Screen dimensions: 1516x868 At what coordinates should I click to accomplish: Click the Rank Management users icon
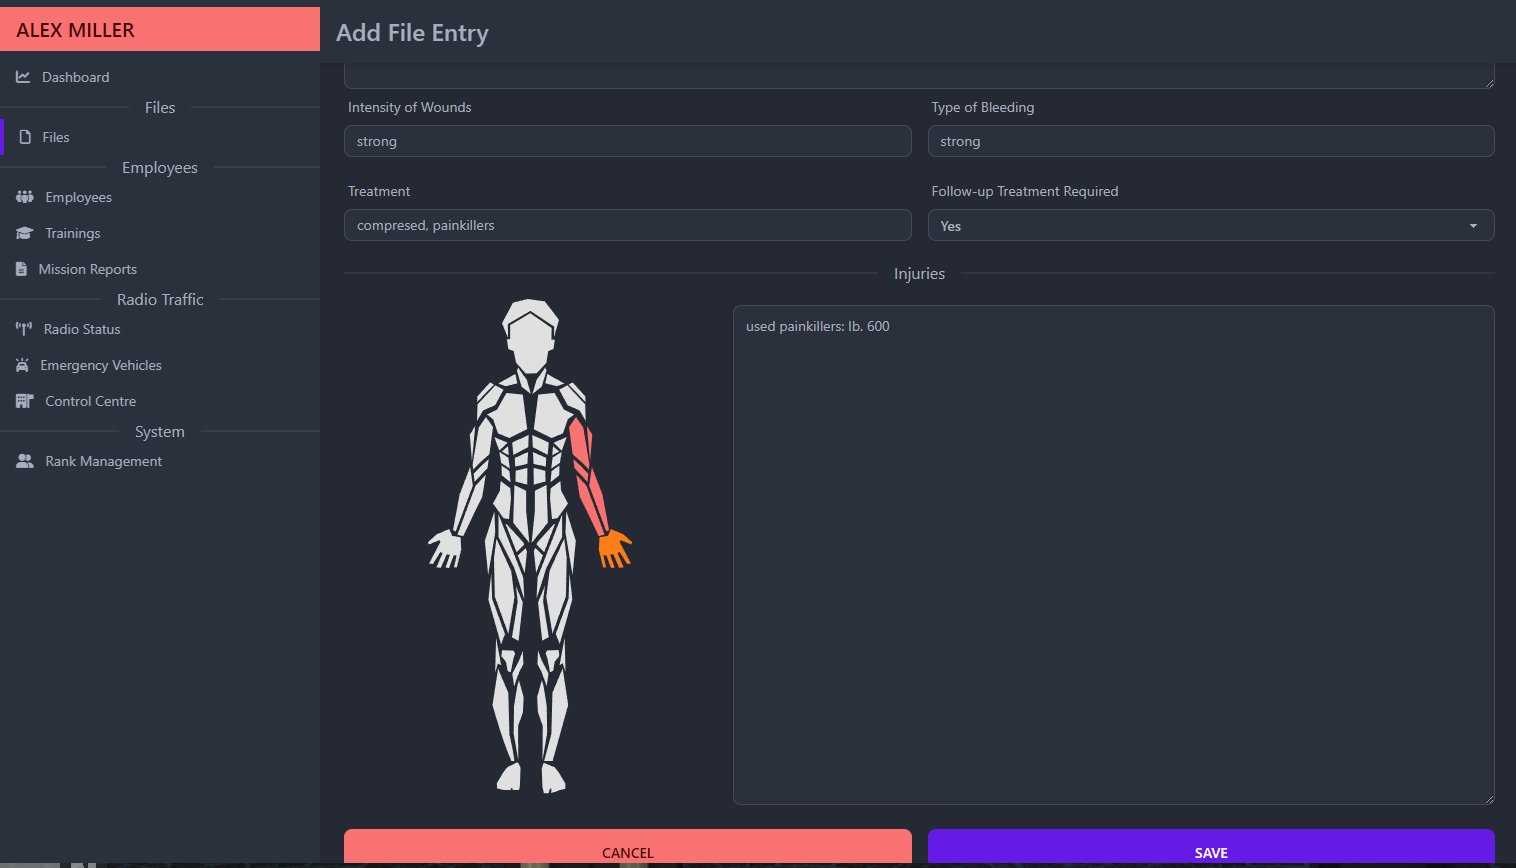(23, 460)
